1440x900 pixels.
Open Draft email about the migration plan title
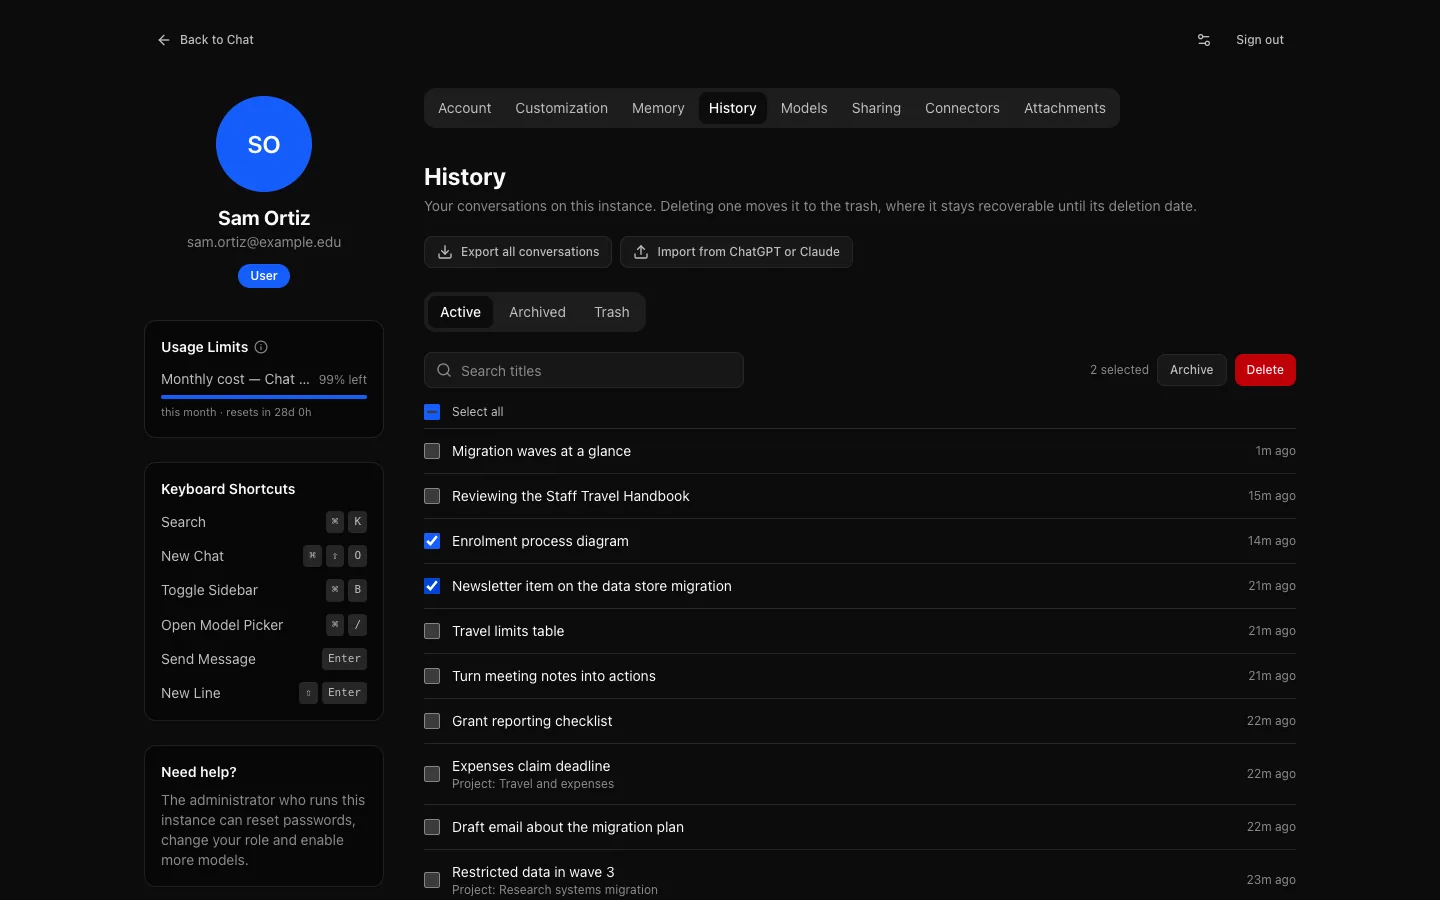pyautogui.click(x=568, y=827)
